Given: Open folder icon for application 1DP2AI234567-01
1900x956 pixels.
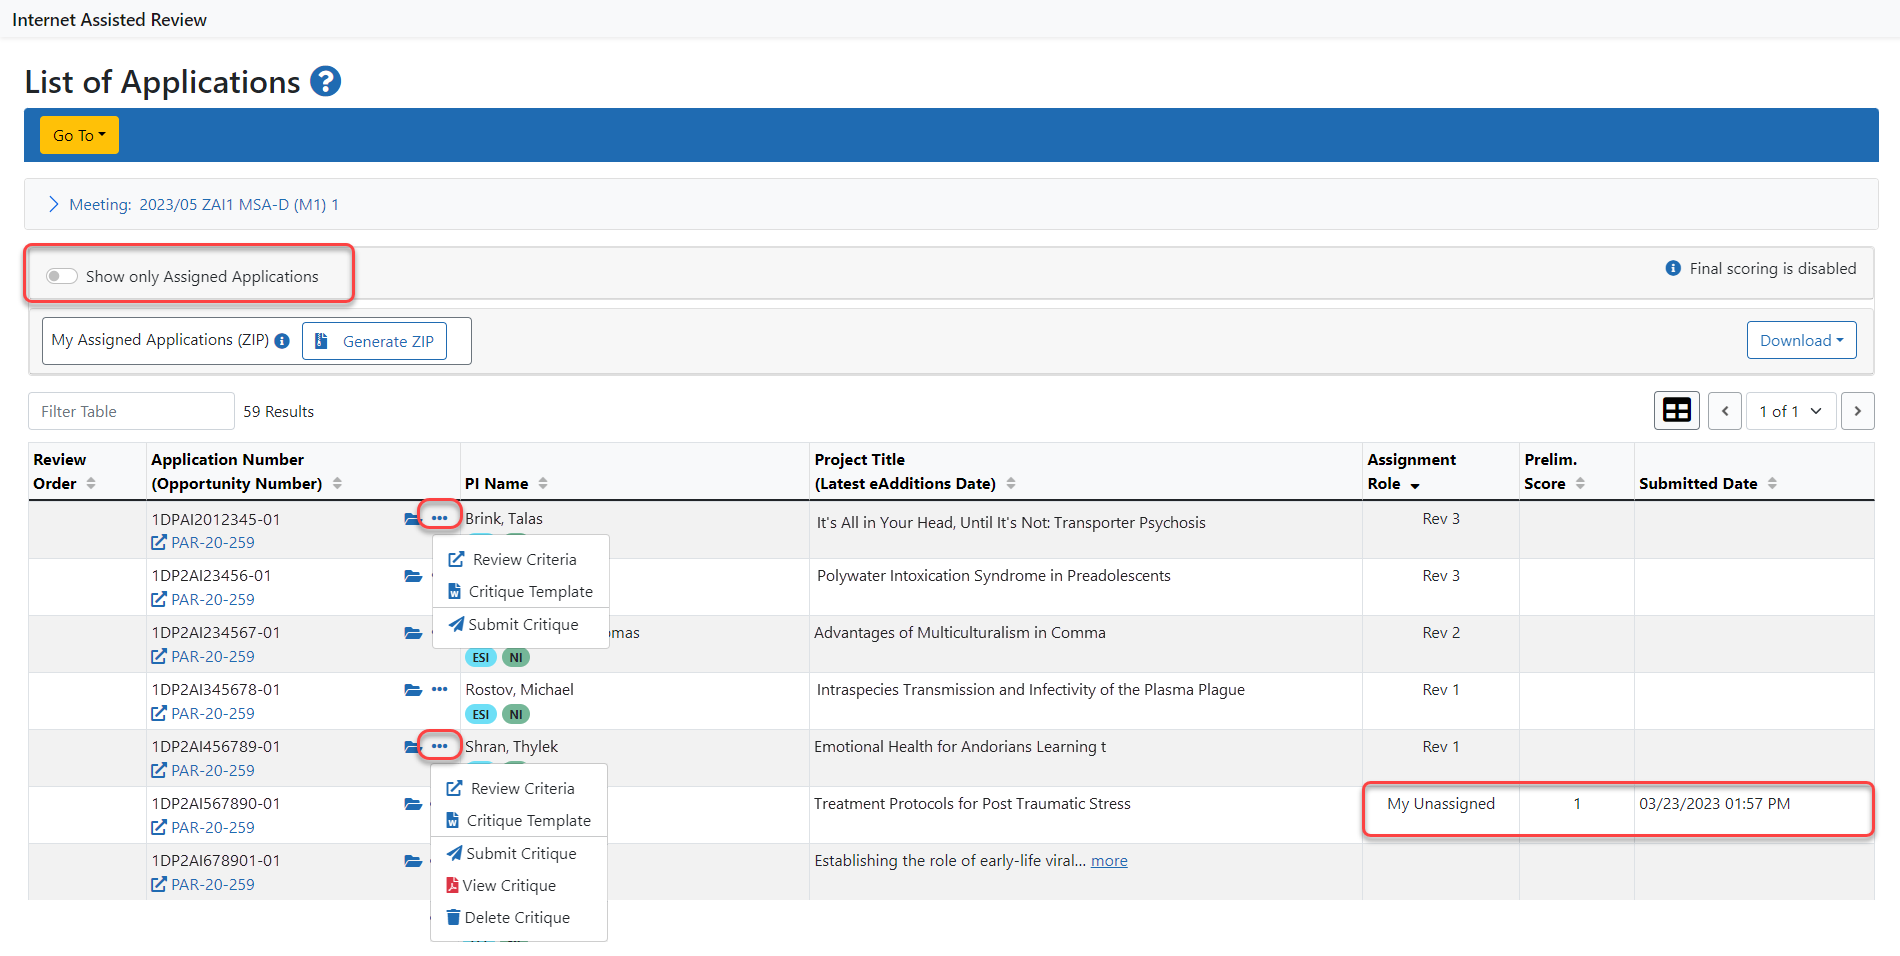Looking at the screenshot, I should tap(412, 633).
